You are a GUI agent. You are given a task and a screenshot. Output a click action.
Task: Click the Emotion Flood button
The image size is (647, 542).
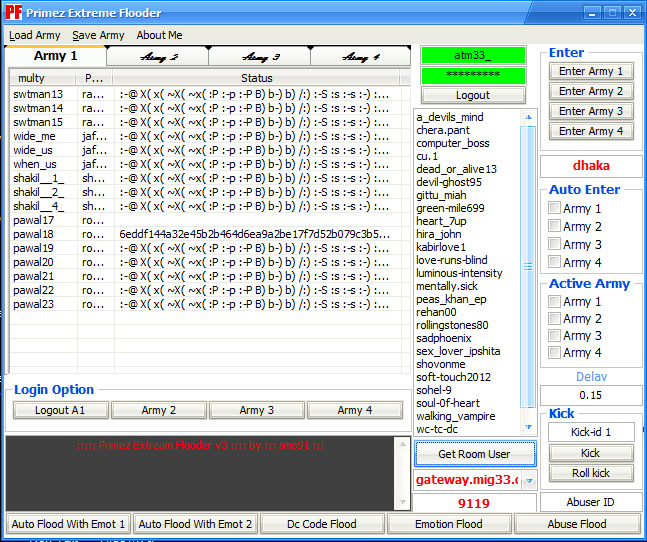pyautogui.click(x=449, y=524)
